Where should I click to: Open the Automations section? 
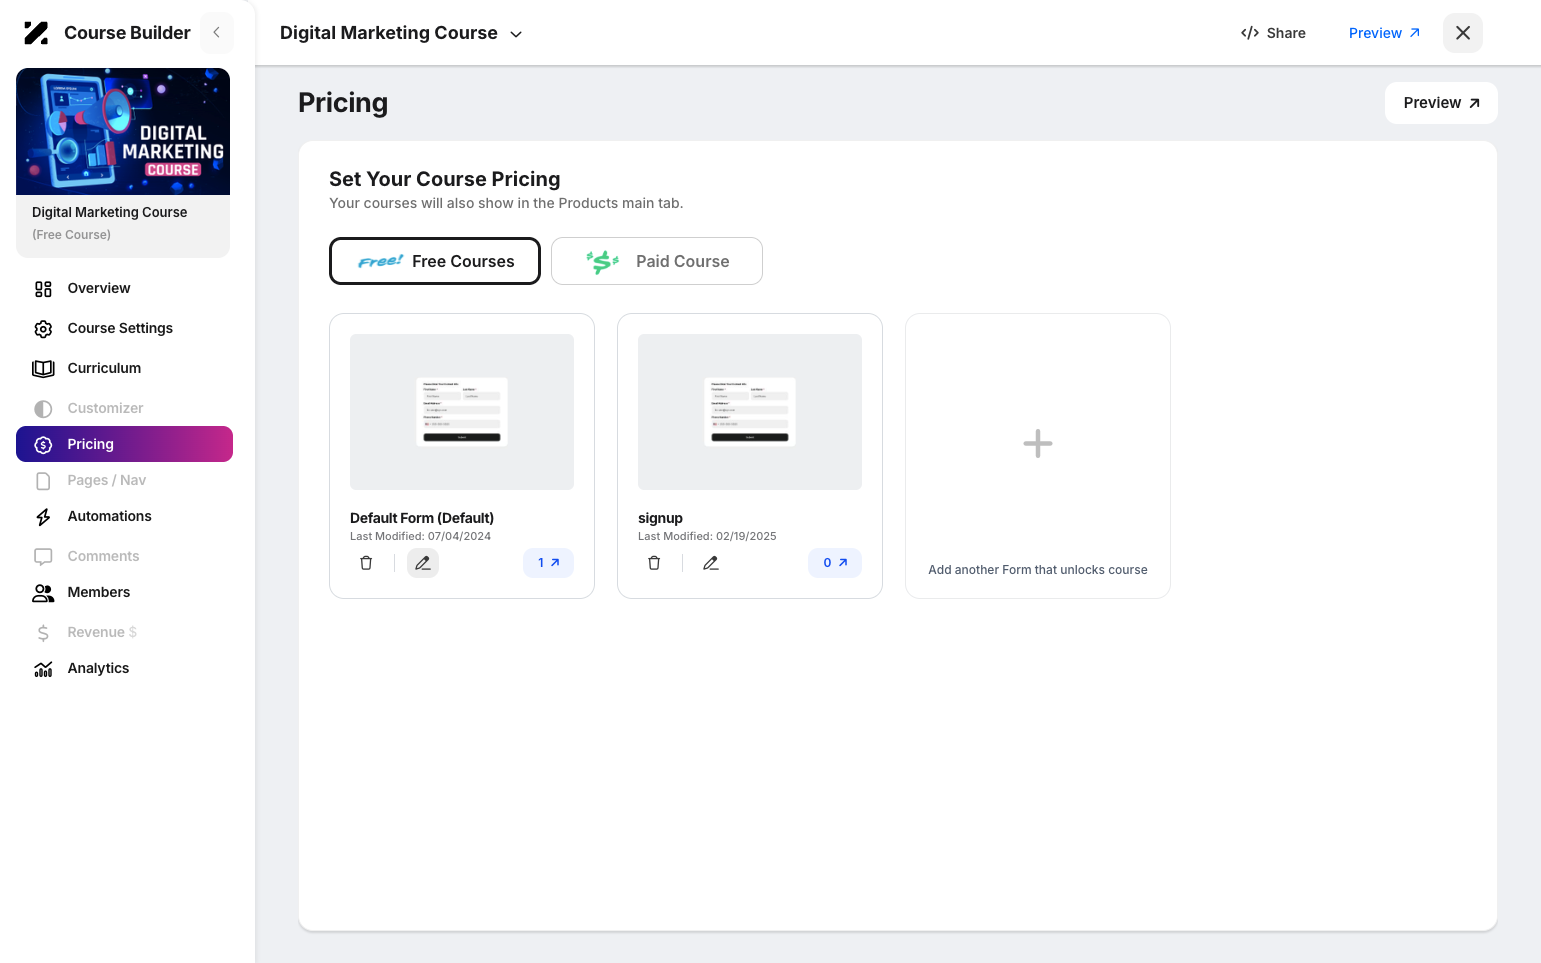click(x=124, y=517)
